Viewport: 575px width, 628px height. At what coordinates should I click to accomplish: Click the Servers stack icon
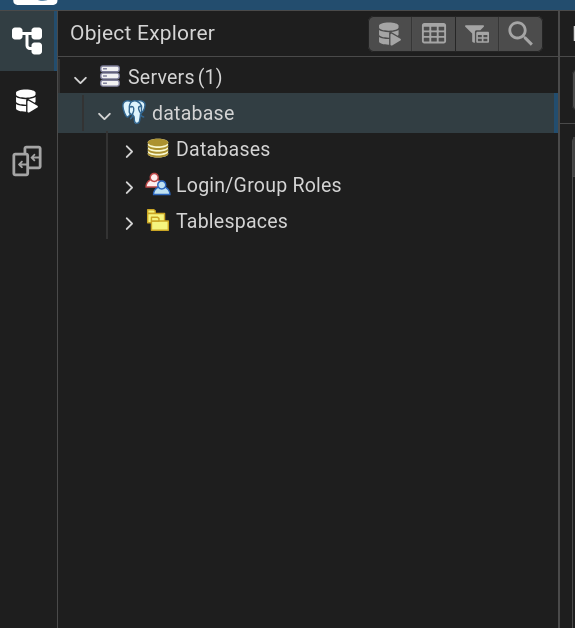[x=110, y=76]
